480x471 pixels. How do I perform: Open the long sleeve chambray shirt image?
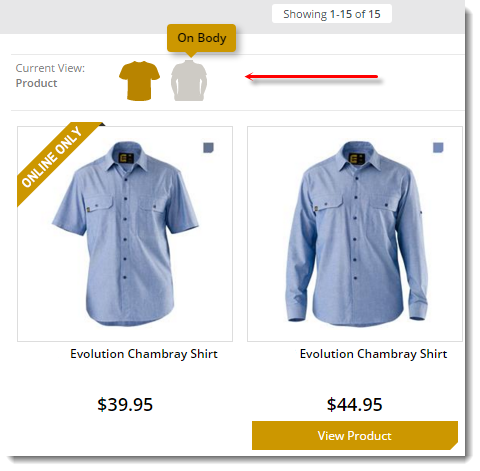355,234
